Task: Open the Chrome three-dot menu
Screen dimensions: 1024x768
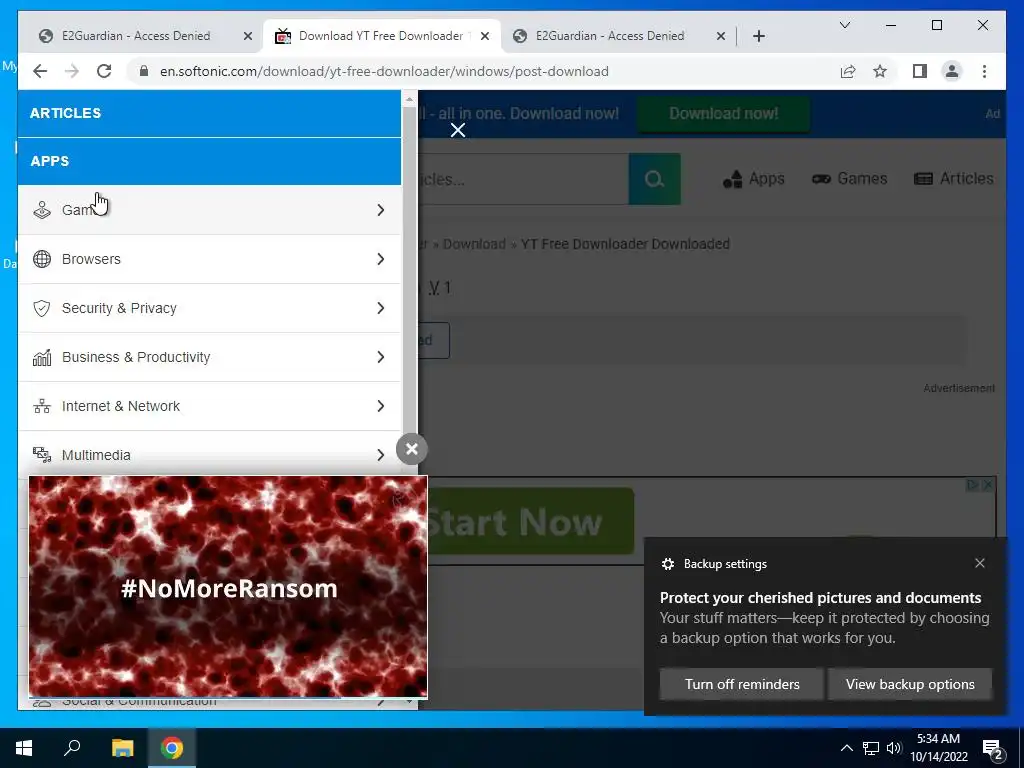Action: pyautogui.click(x=984, y=71)
